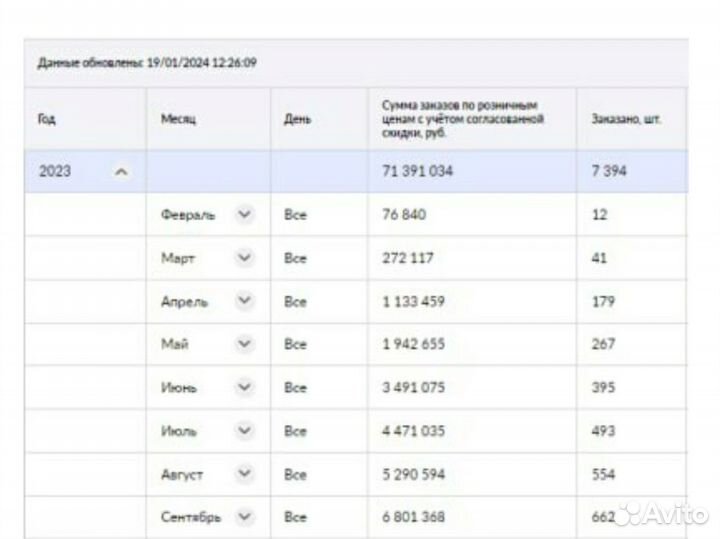Screen dimensions: 720x539
Task: Open the Апрель row dropdown arrow
Action: (x=244, y=301)
